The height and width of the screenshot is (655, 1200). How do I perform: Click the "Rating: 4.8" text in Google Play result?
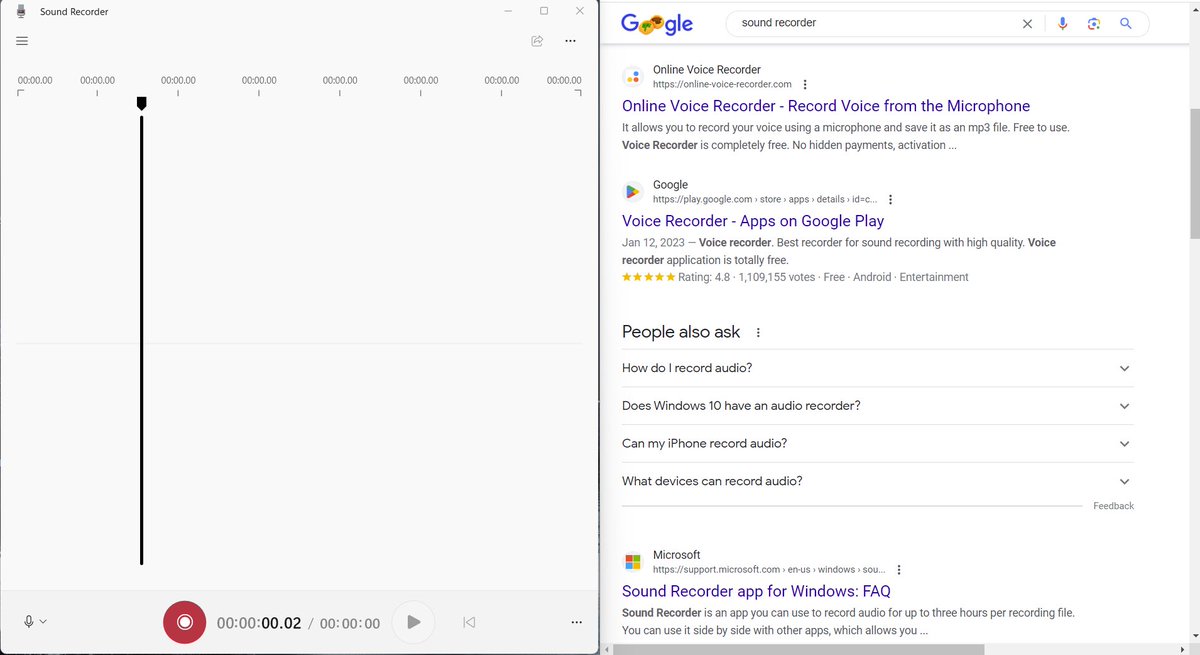tap(704, 277)
